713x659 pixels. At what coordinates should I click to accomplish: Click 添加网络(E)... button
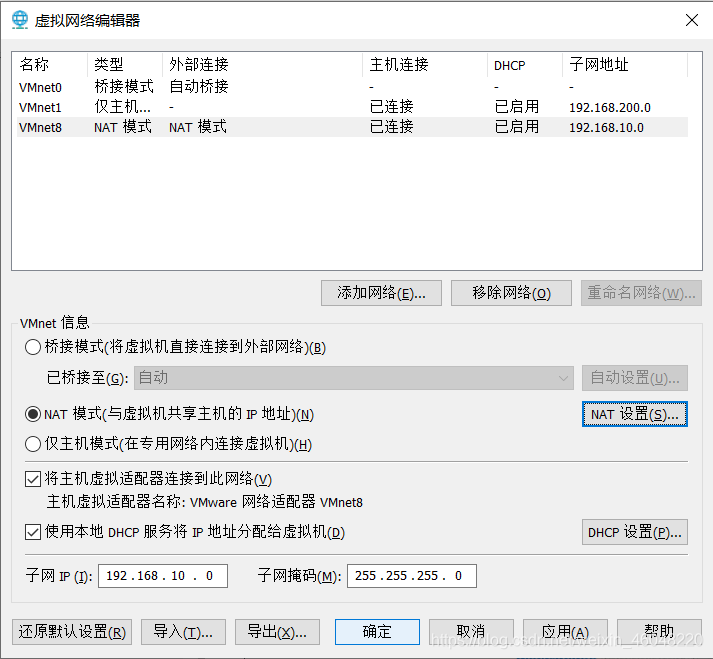[x=381, y=293]
